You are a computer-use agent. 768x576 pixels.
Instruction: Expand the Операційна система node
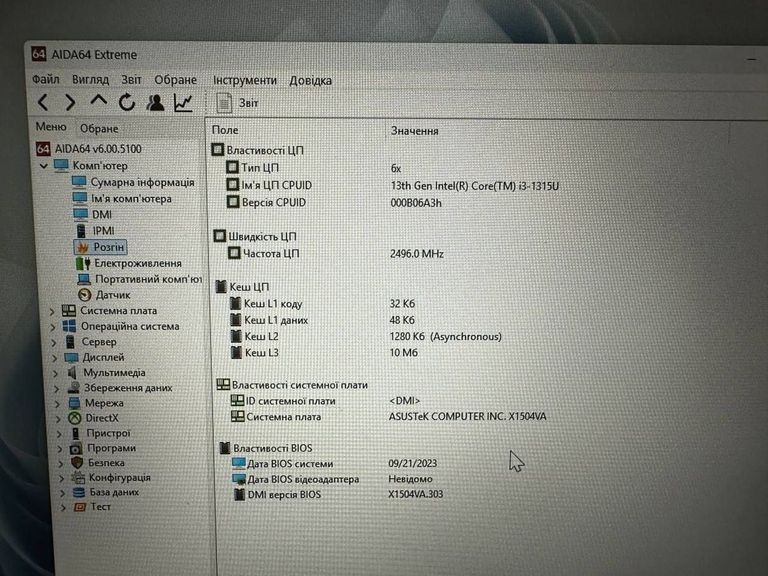point(53,327)
